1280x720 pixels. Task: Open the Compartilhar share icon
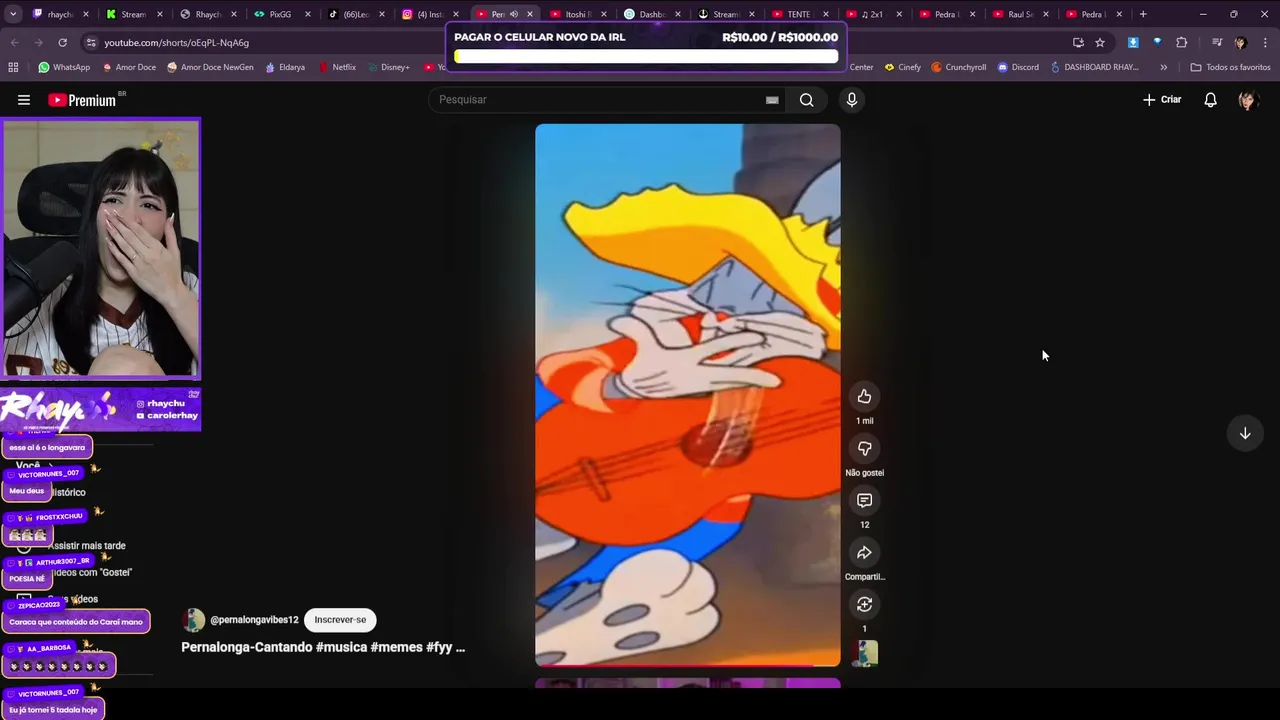click(864, 553)
